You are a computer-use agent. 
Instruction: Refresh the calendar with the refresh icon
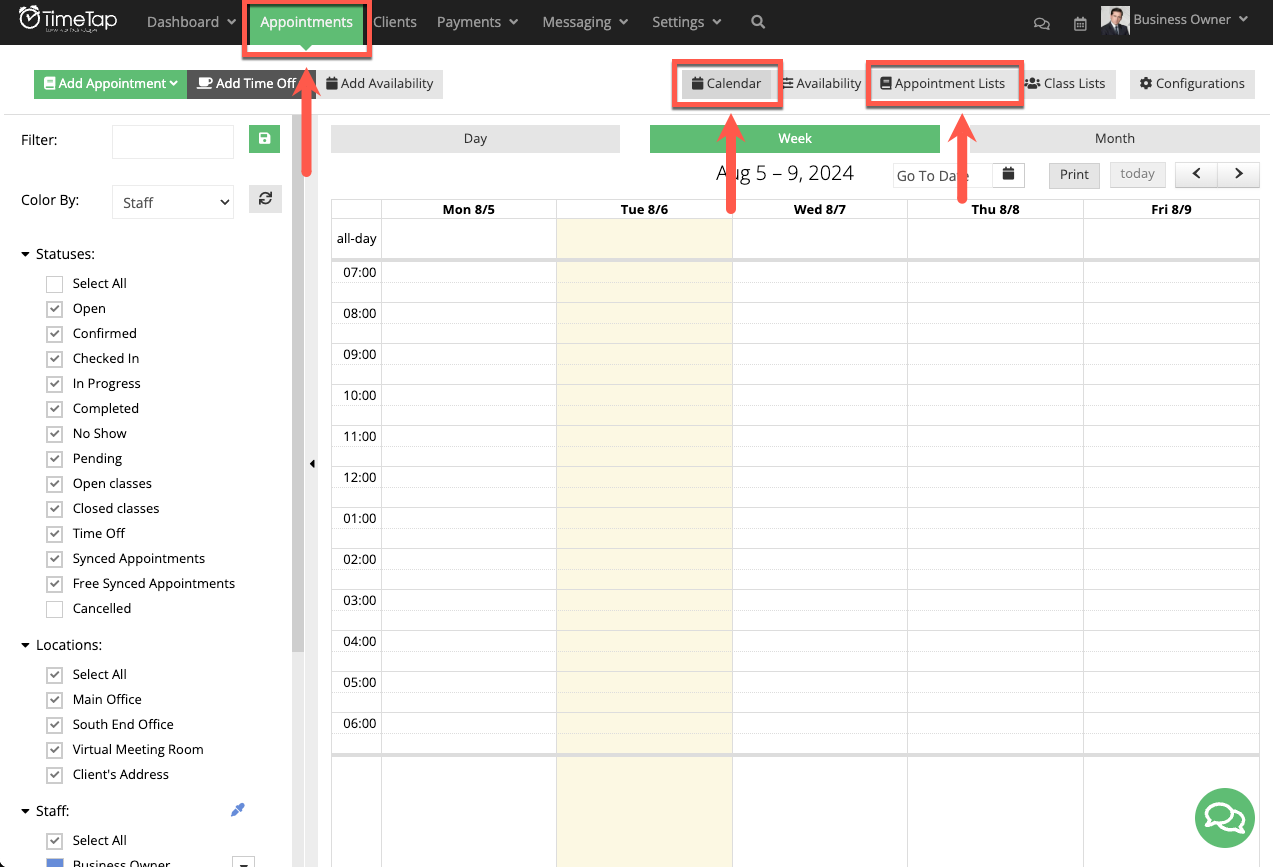(265, 199)
